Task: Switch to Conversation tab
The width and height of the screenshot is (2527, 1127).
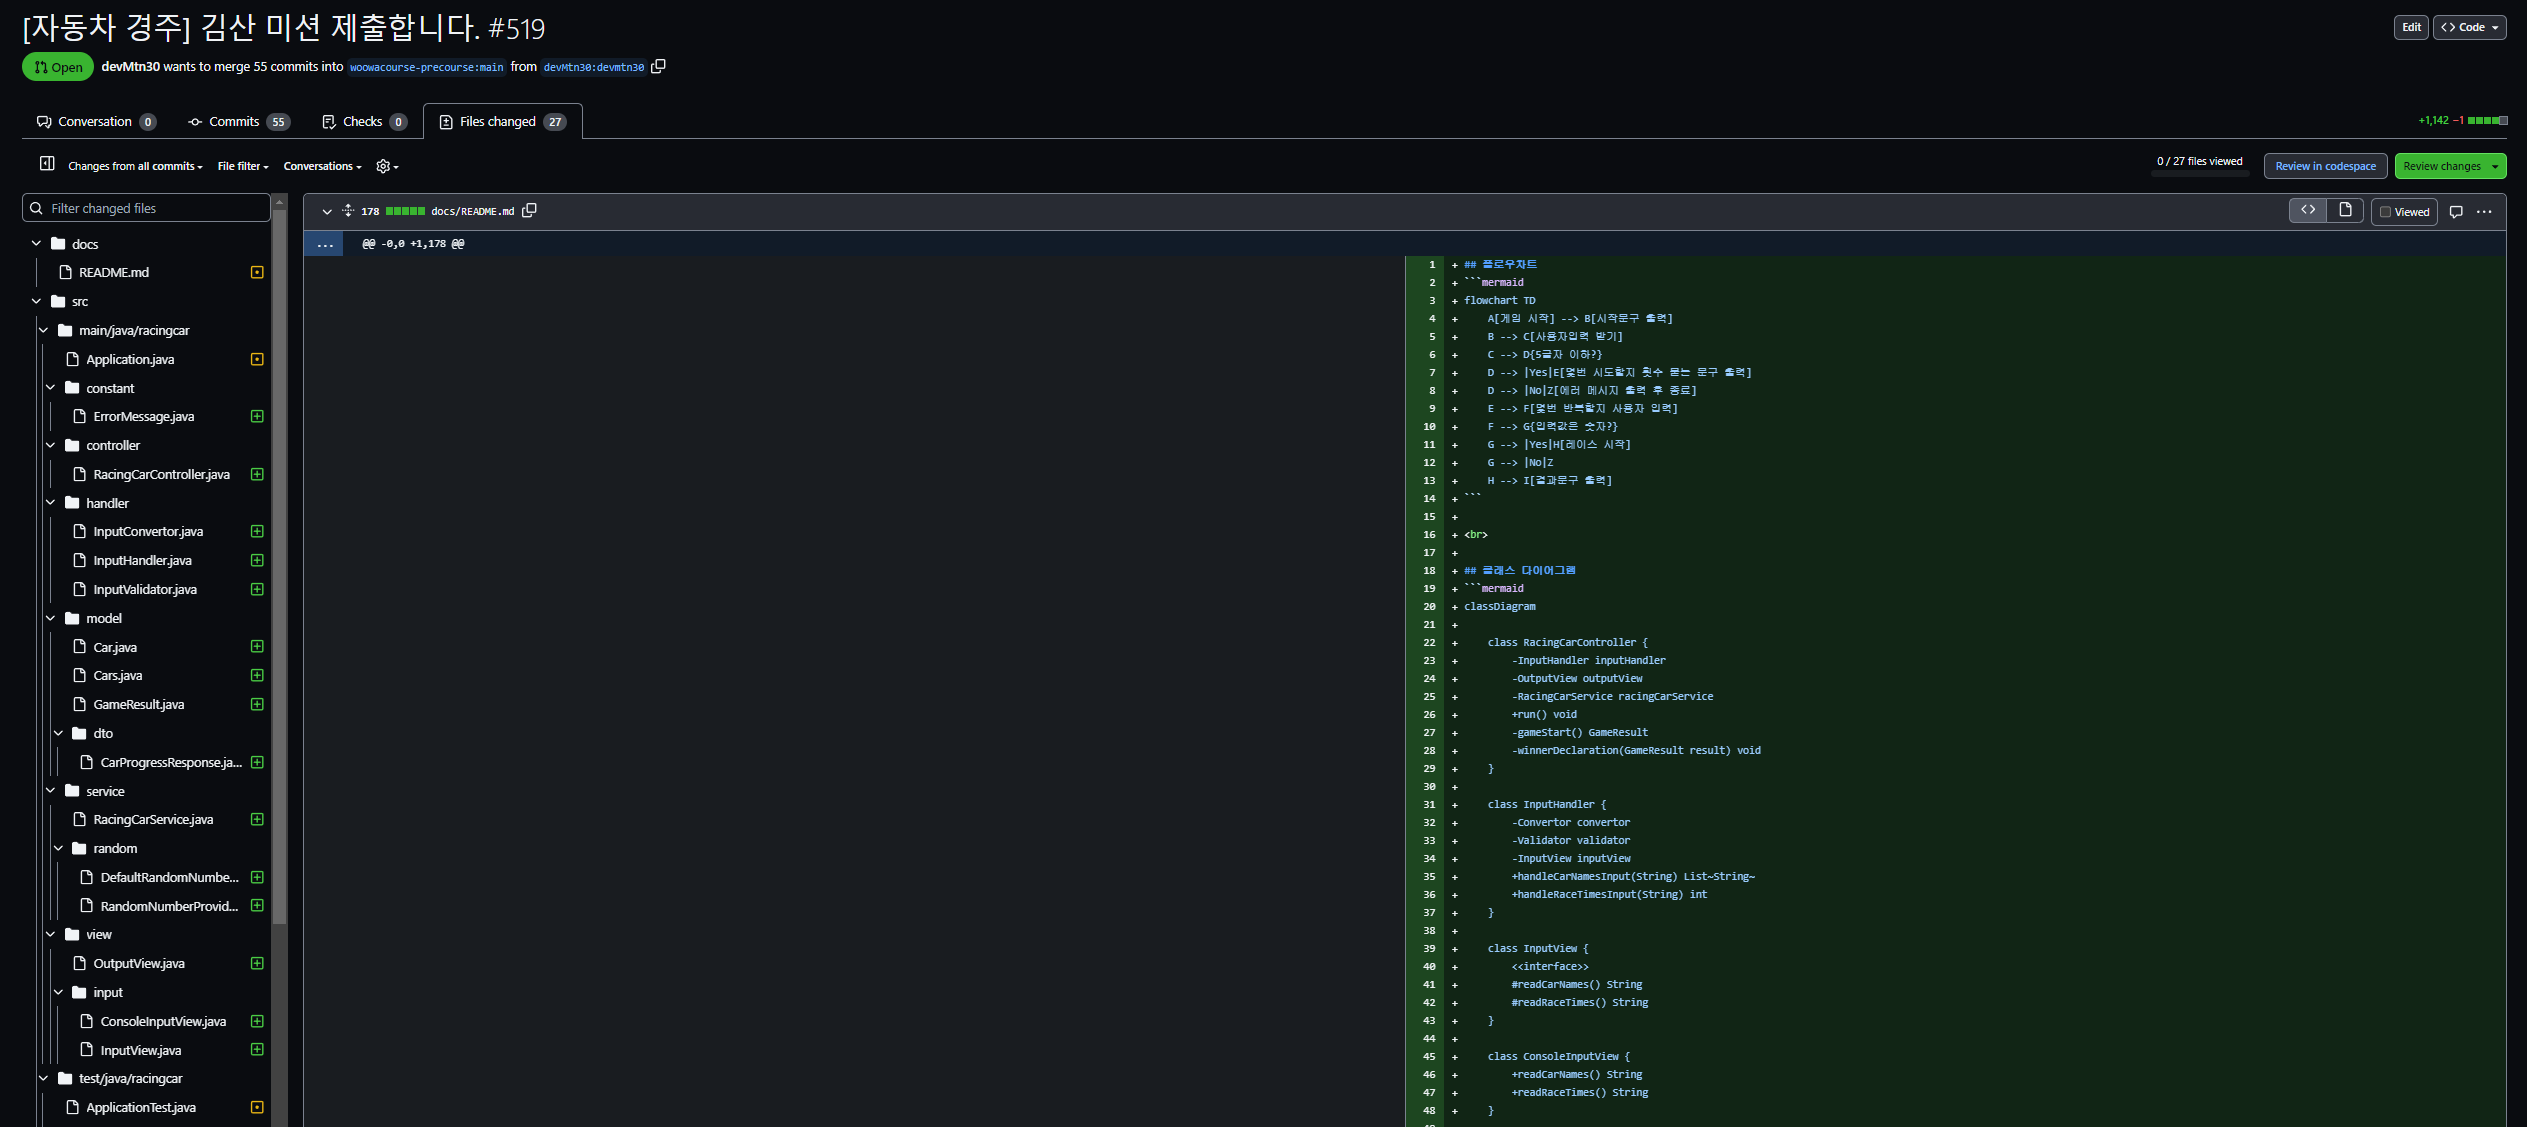Action: pos(96,122)
